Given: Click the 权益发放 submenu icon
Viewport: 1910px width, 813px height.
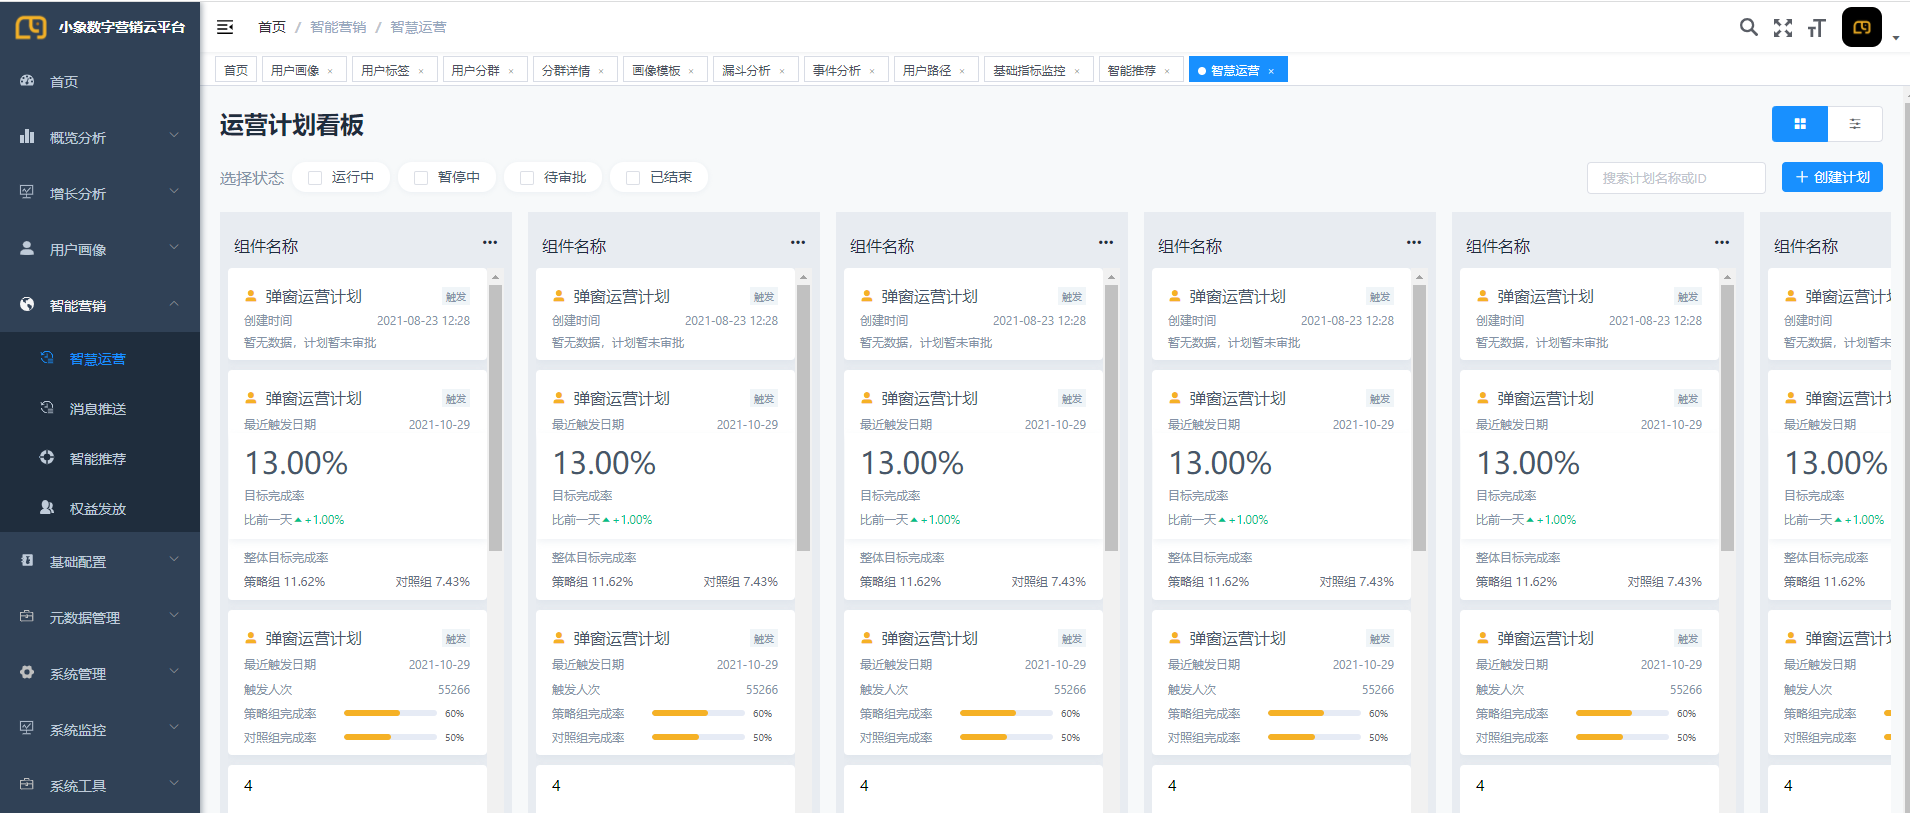Looking at the screenshot, I should (47, 507).
